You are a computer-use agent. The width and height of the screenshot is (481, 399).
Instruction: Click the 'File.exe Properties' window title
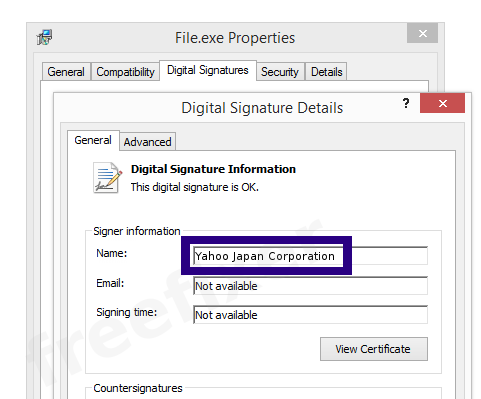pyautogui.click(x=235, y=38)
